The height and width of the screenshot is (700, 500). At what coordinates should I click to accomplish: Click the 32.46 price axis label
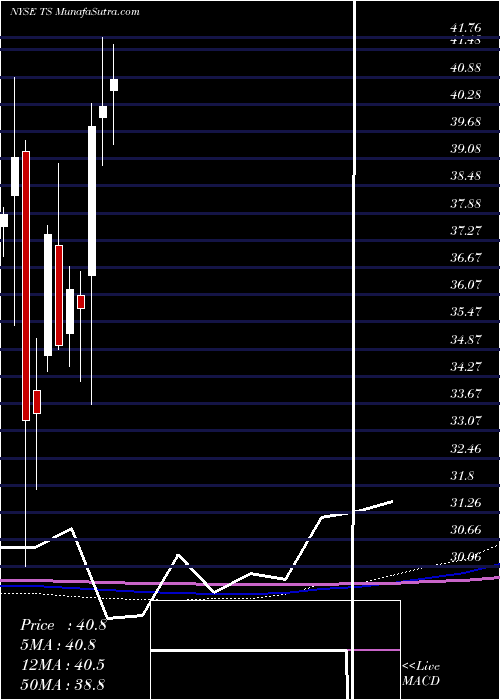tap(466, 448)
